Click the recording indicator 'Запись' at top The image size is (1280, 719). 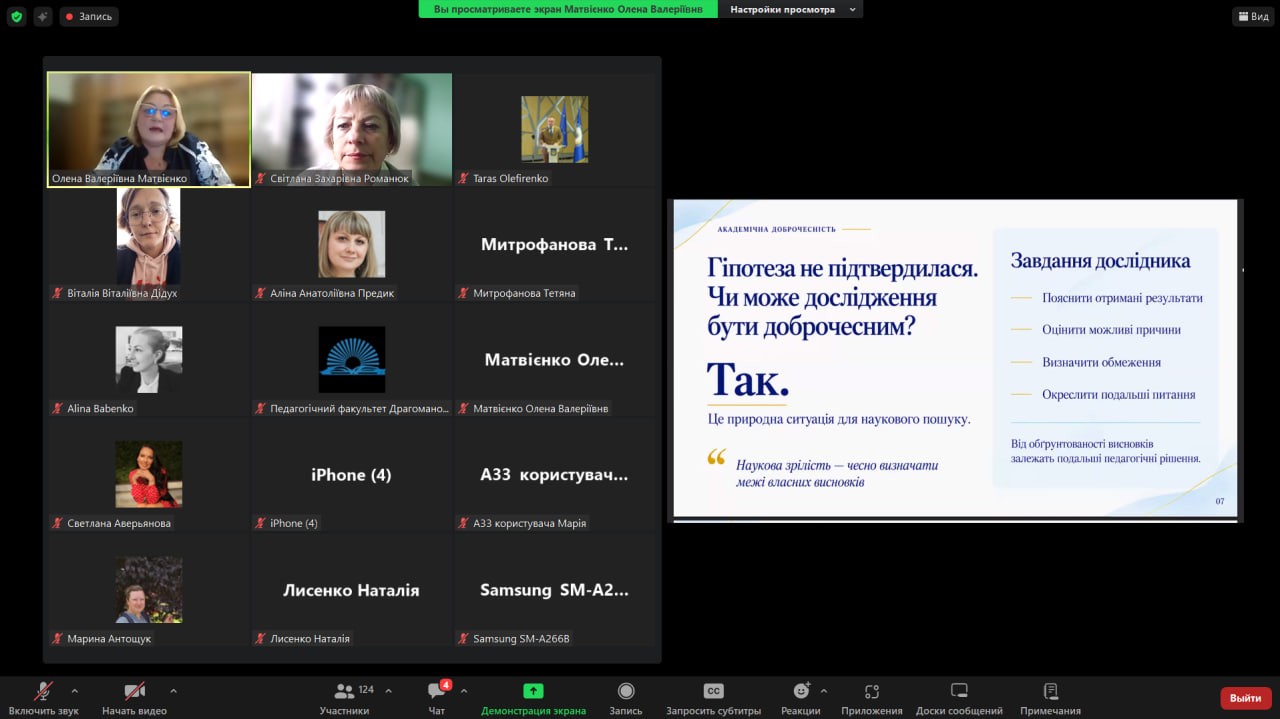tap(89, 16)
